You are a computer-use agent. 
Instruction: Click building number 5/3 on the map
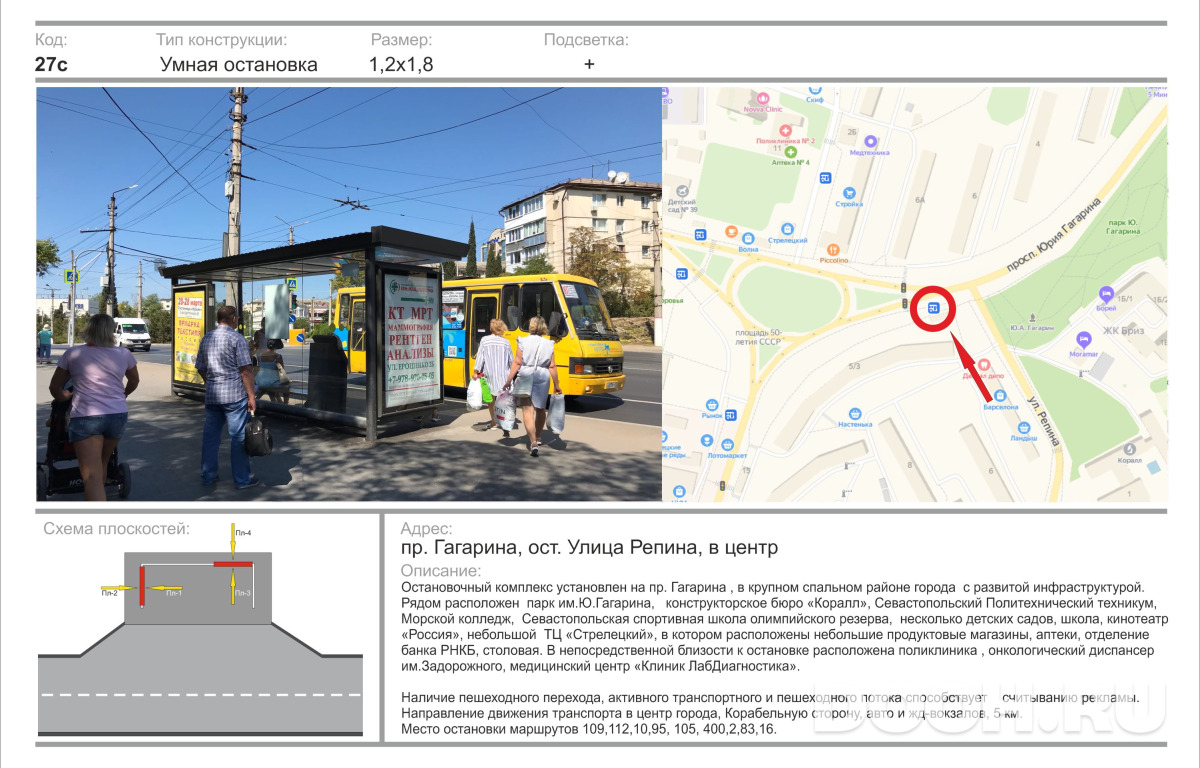pos(854,366)
